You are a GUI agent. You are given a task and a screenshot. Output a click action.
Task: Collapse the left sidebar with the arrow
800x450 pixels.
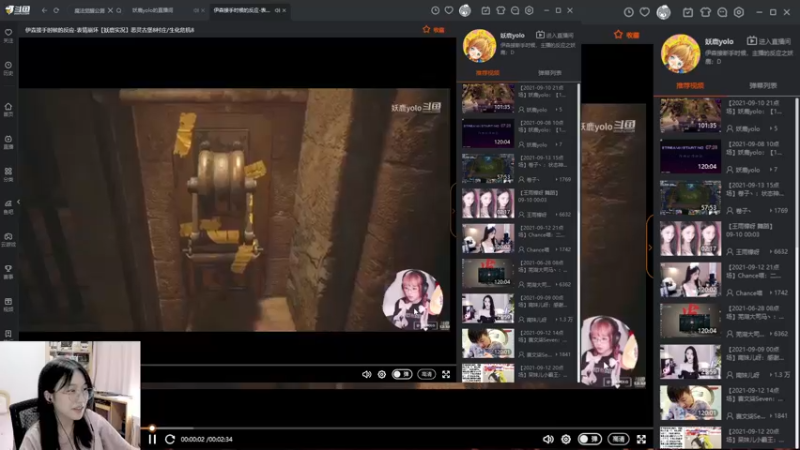click(18, 202)
